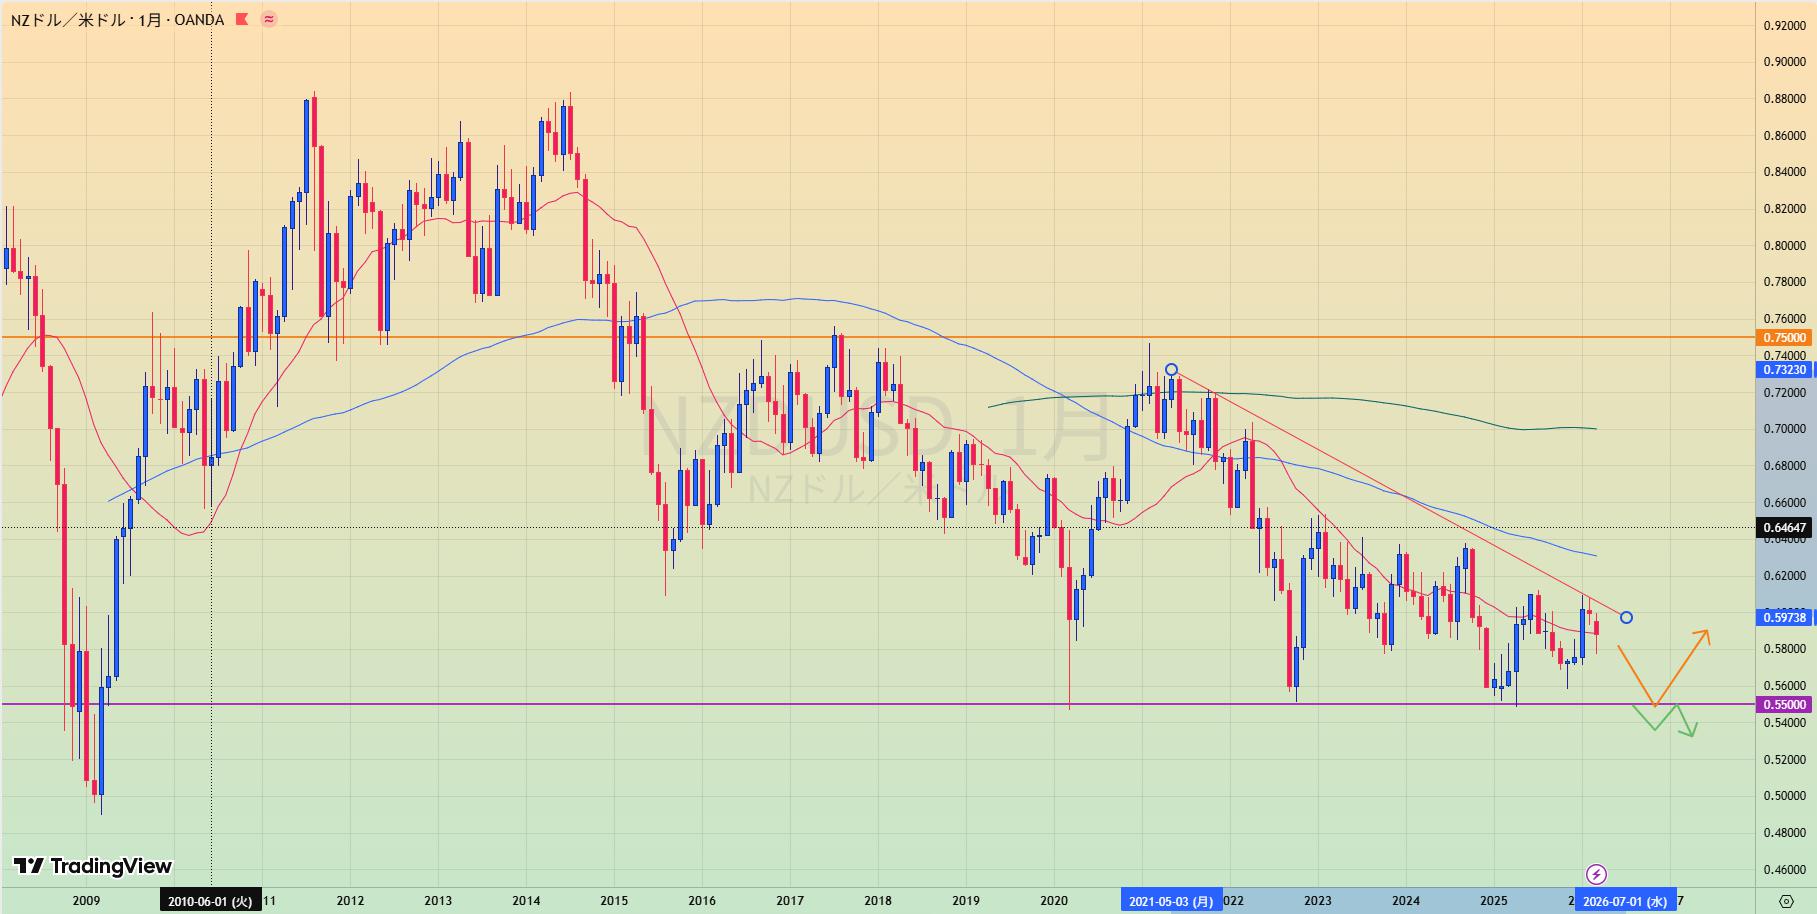This screenshot has width=1817, height=914.
Task: Select the trendline start anchor circle near 0.73230
Action: pos(1171,370)
